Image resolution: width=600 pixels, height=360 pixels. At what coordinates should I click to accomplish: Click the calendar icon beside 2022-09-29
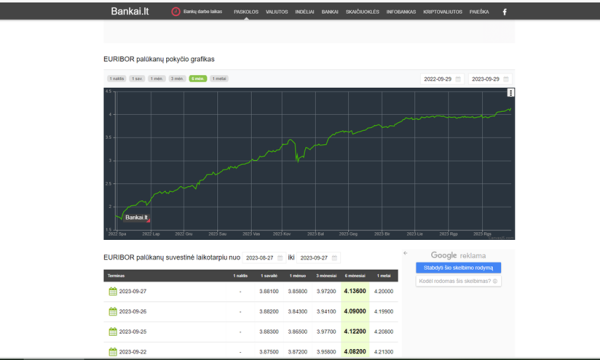point(458,79)
